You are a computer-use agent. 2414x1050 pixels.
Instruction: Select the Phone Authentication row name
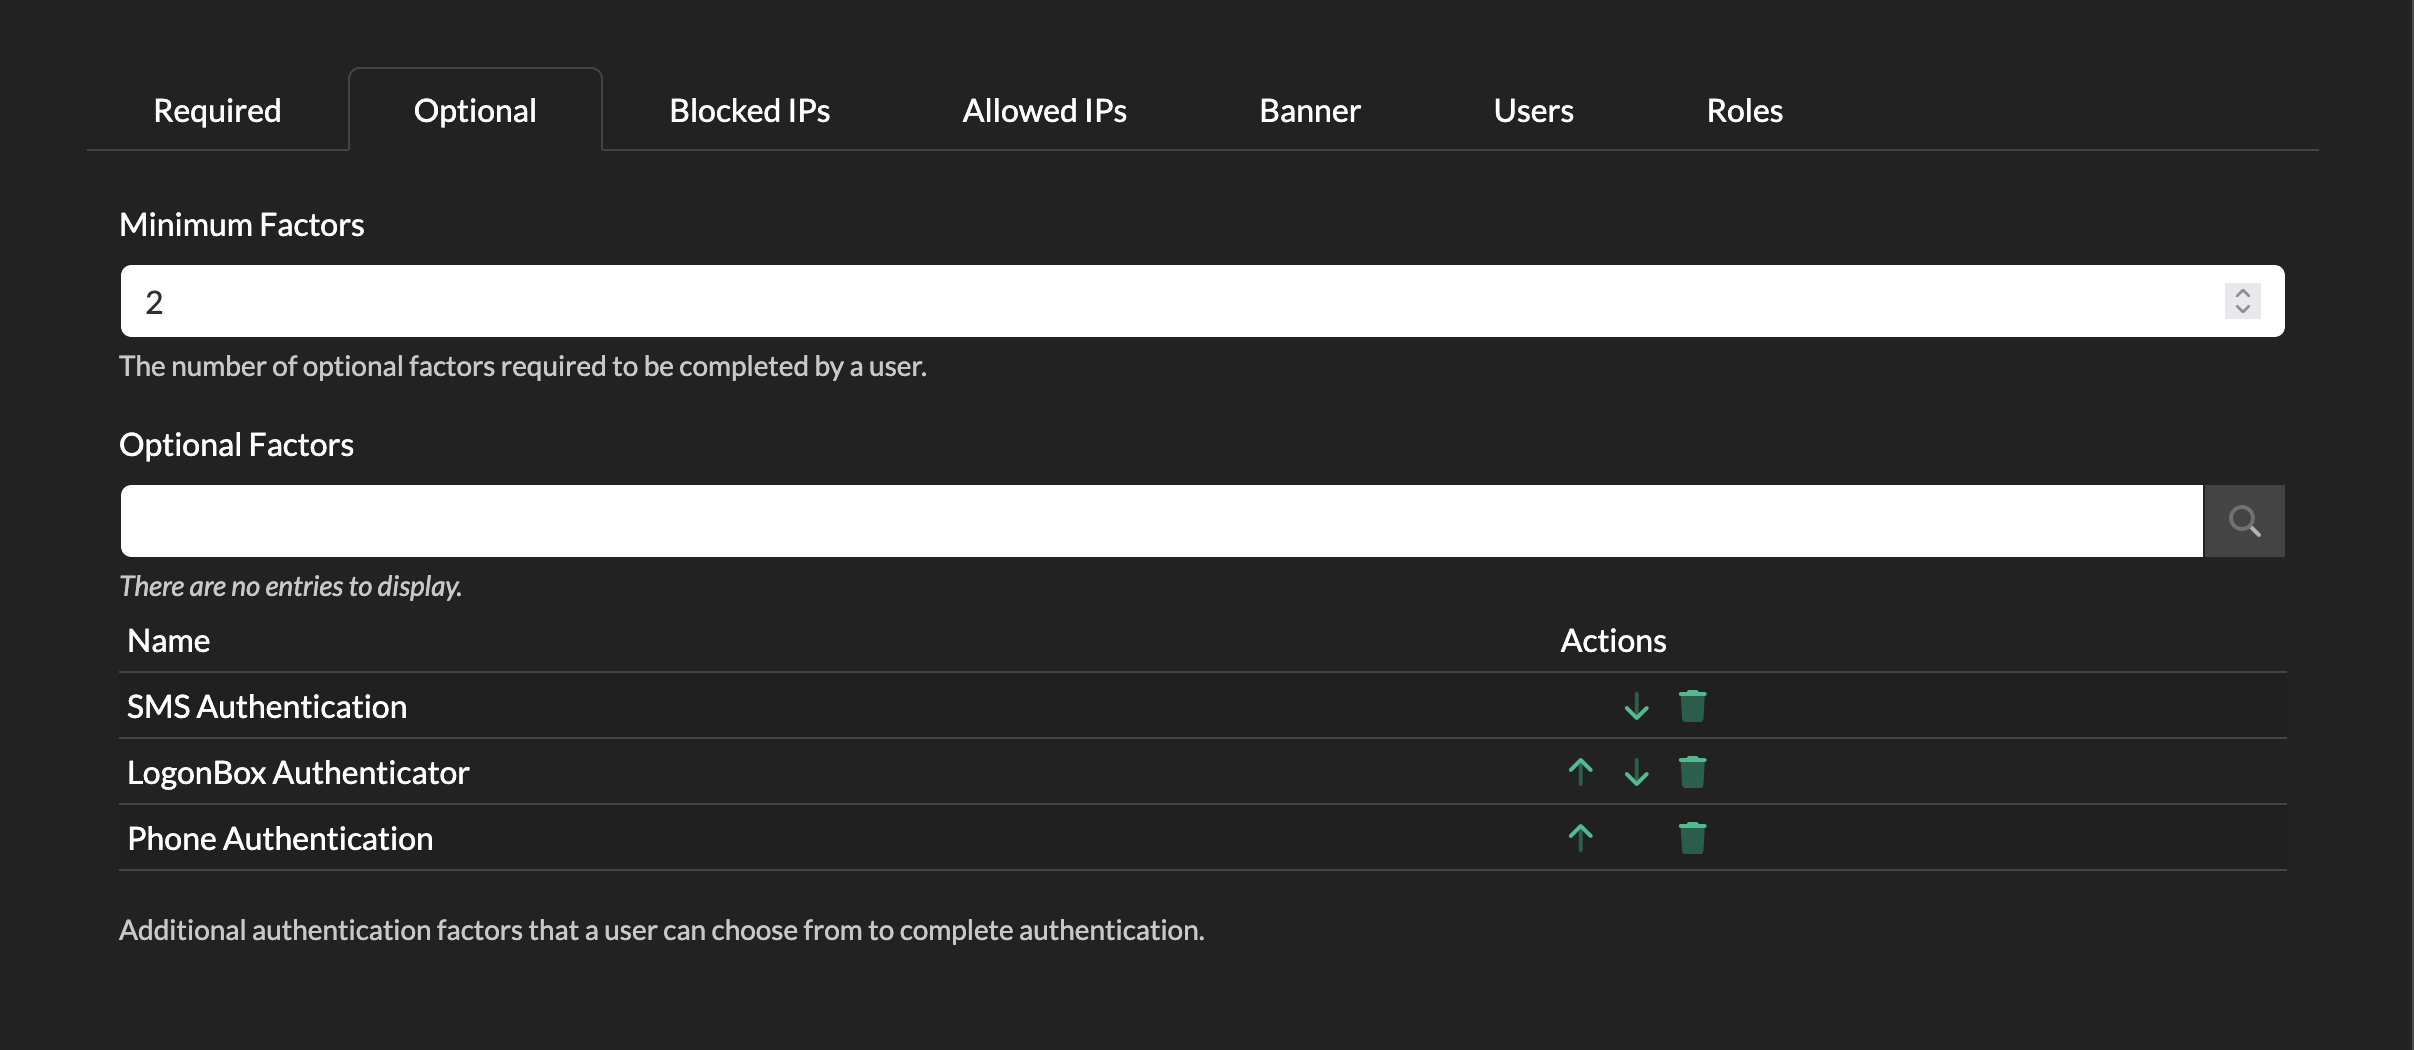click(280, 839)
